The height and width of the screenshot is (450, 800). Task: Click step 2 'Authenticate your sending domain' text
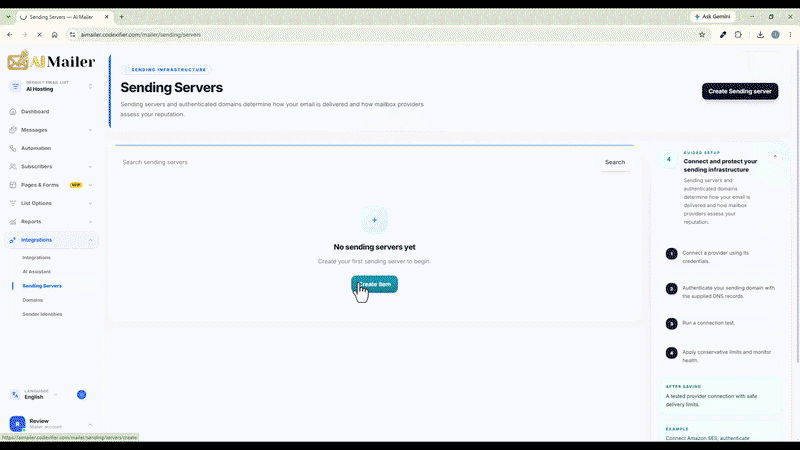pos(728,292)
